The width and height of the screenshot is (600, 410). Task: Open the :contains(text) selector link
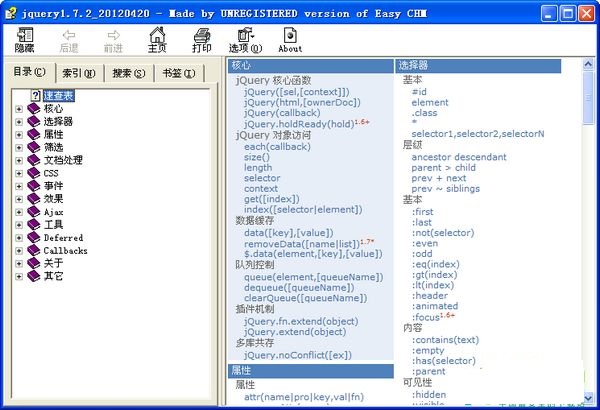(445, 340)
